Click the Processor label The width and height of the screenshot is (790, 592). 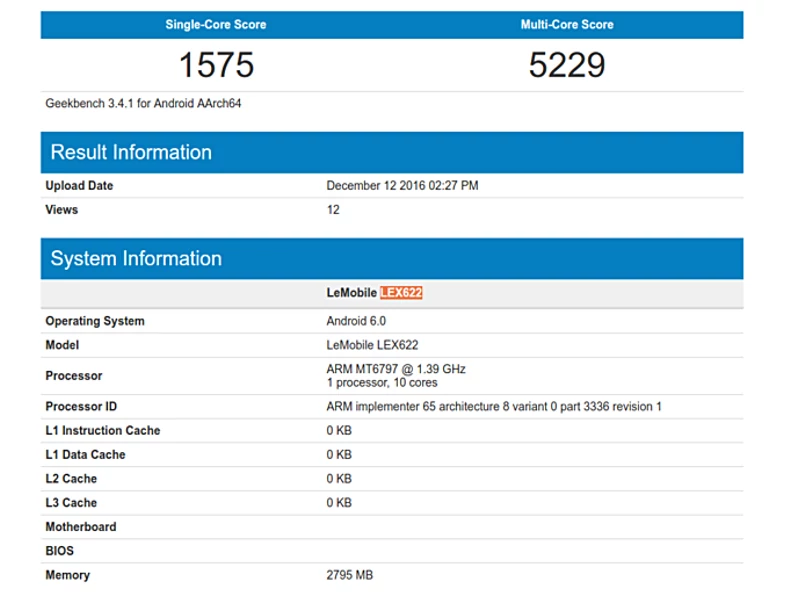[74, 376]
